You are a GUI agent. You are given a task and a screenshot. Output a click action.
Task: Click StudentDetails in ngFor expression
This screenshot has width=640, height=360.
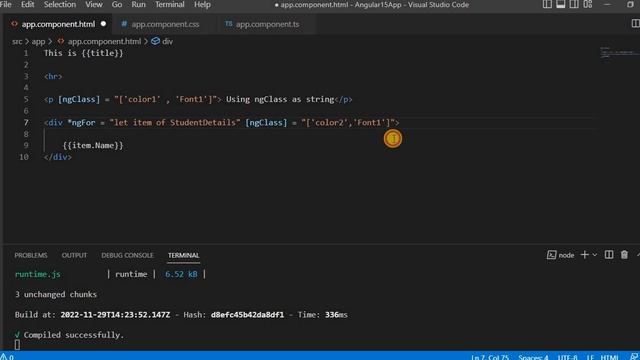[202, 122]
